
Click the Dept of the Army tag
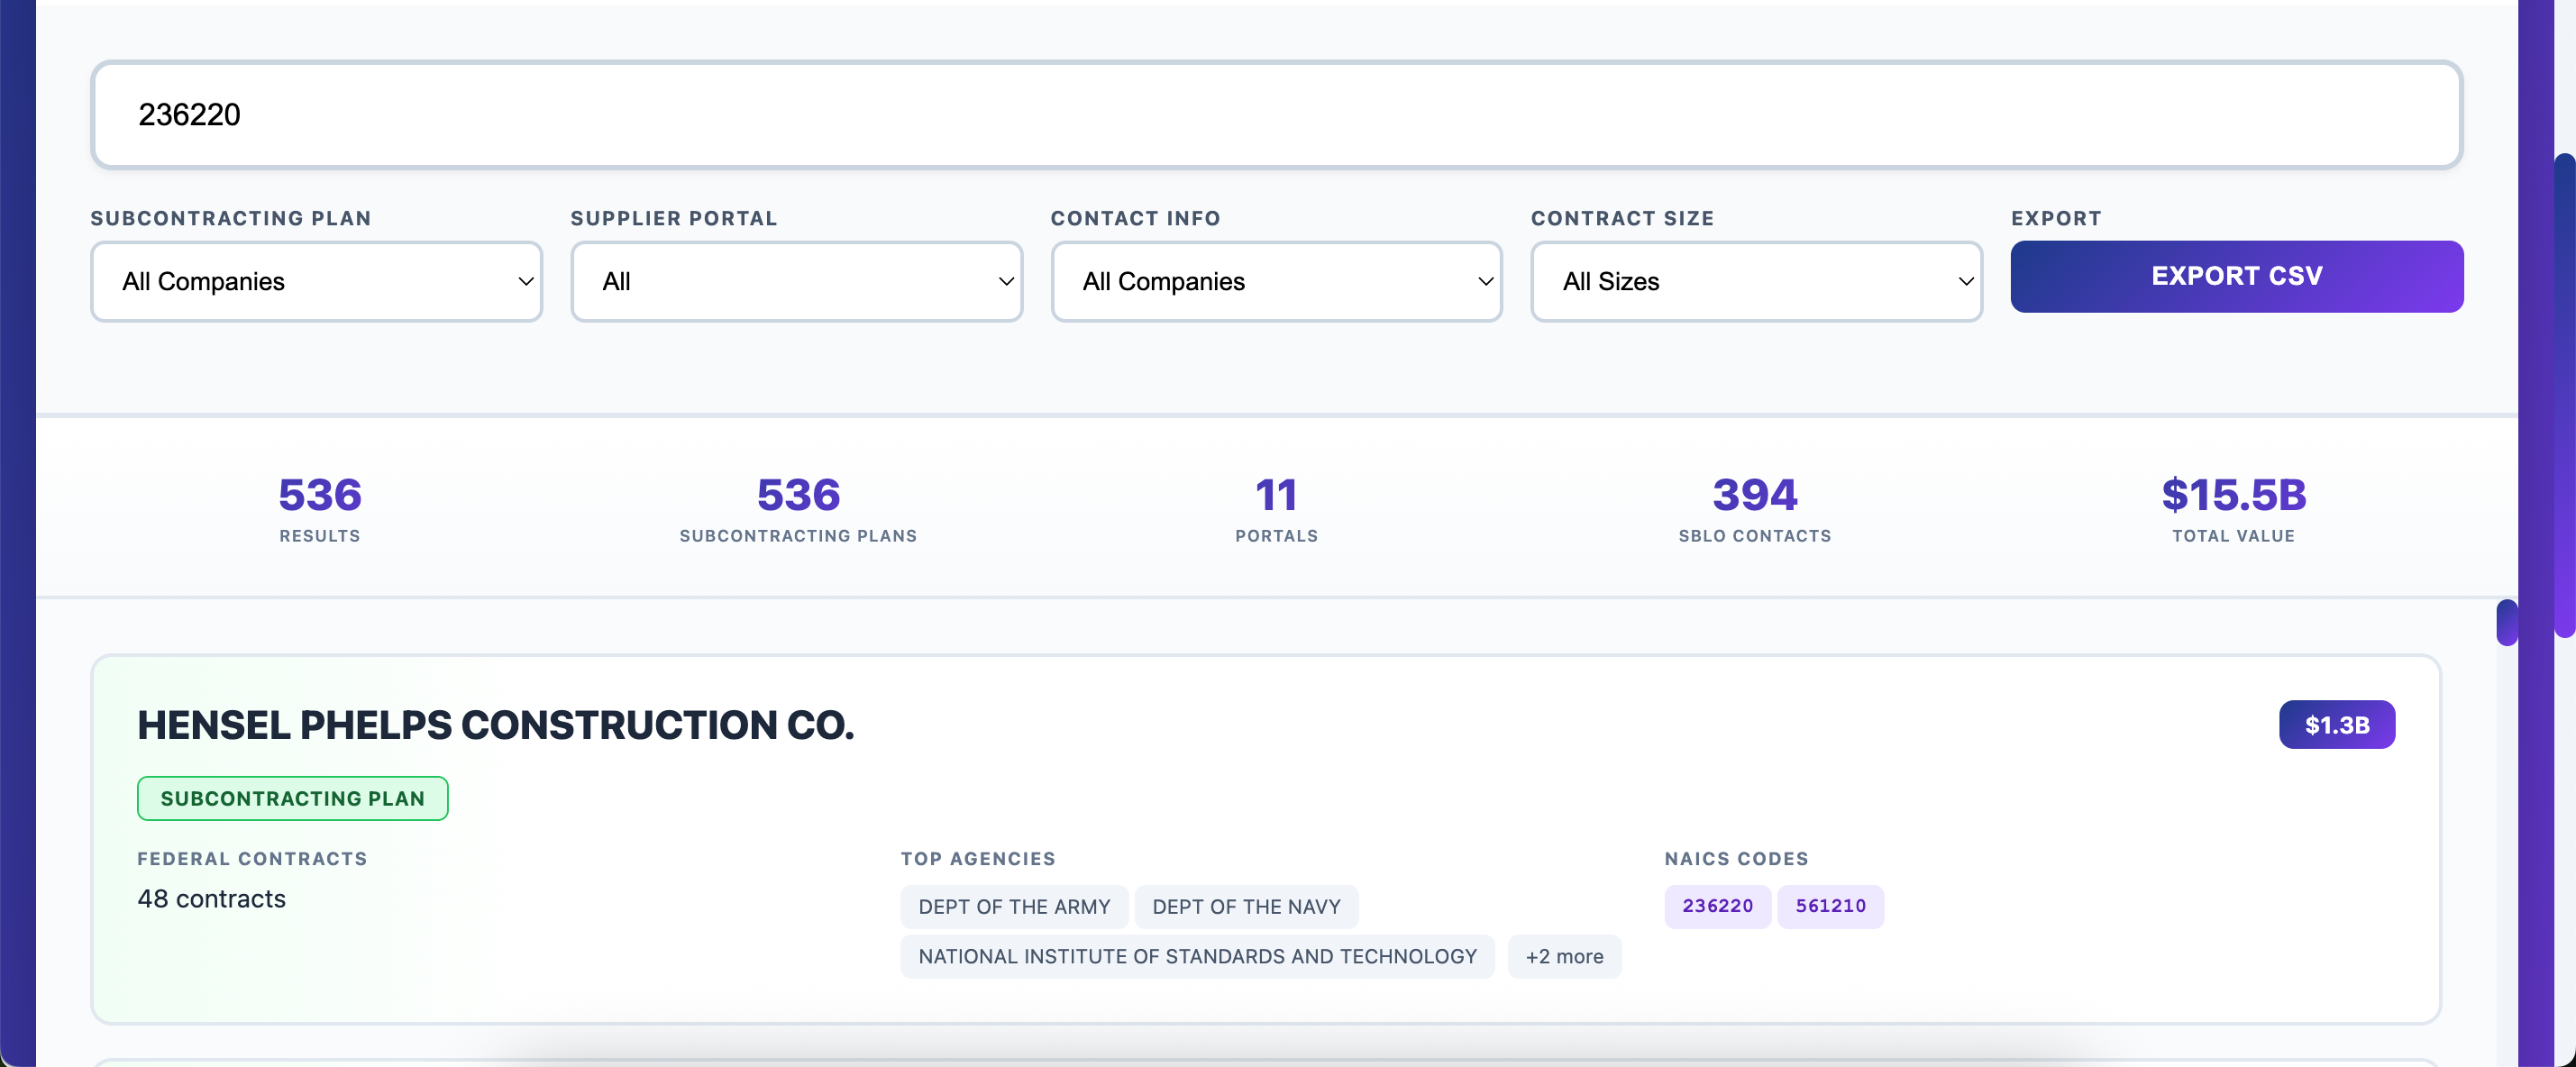click(x=1013, y=906)
